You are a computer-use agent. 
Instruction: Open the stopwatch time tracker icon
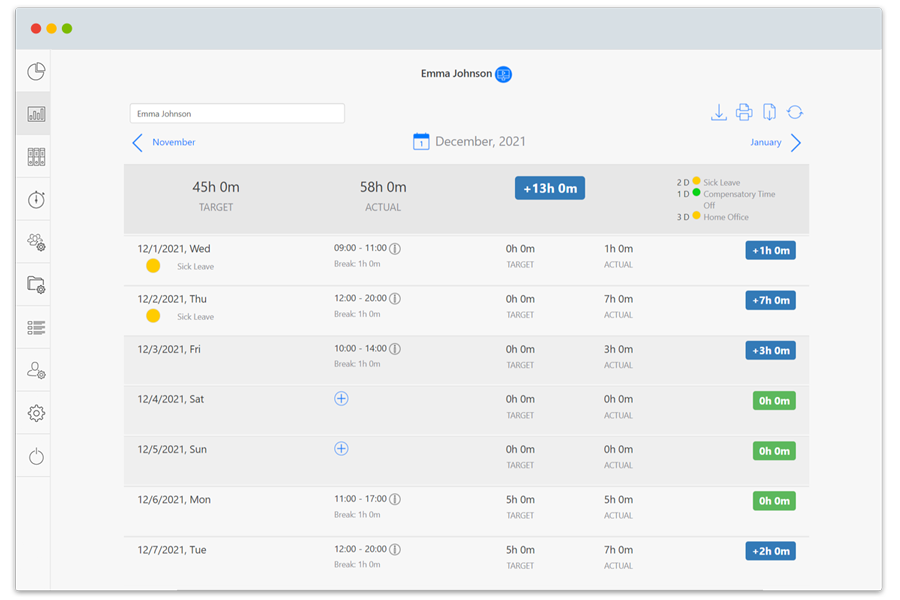point(36,200)
